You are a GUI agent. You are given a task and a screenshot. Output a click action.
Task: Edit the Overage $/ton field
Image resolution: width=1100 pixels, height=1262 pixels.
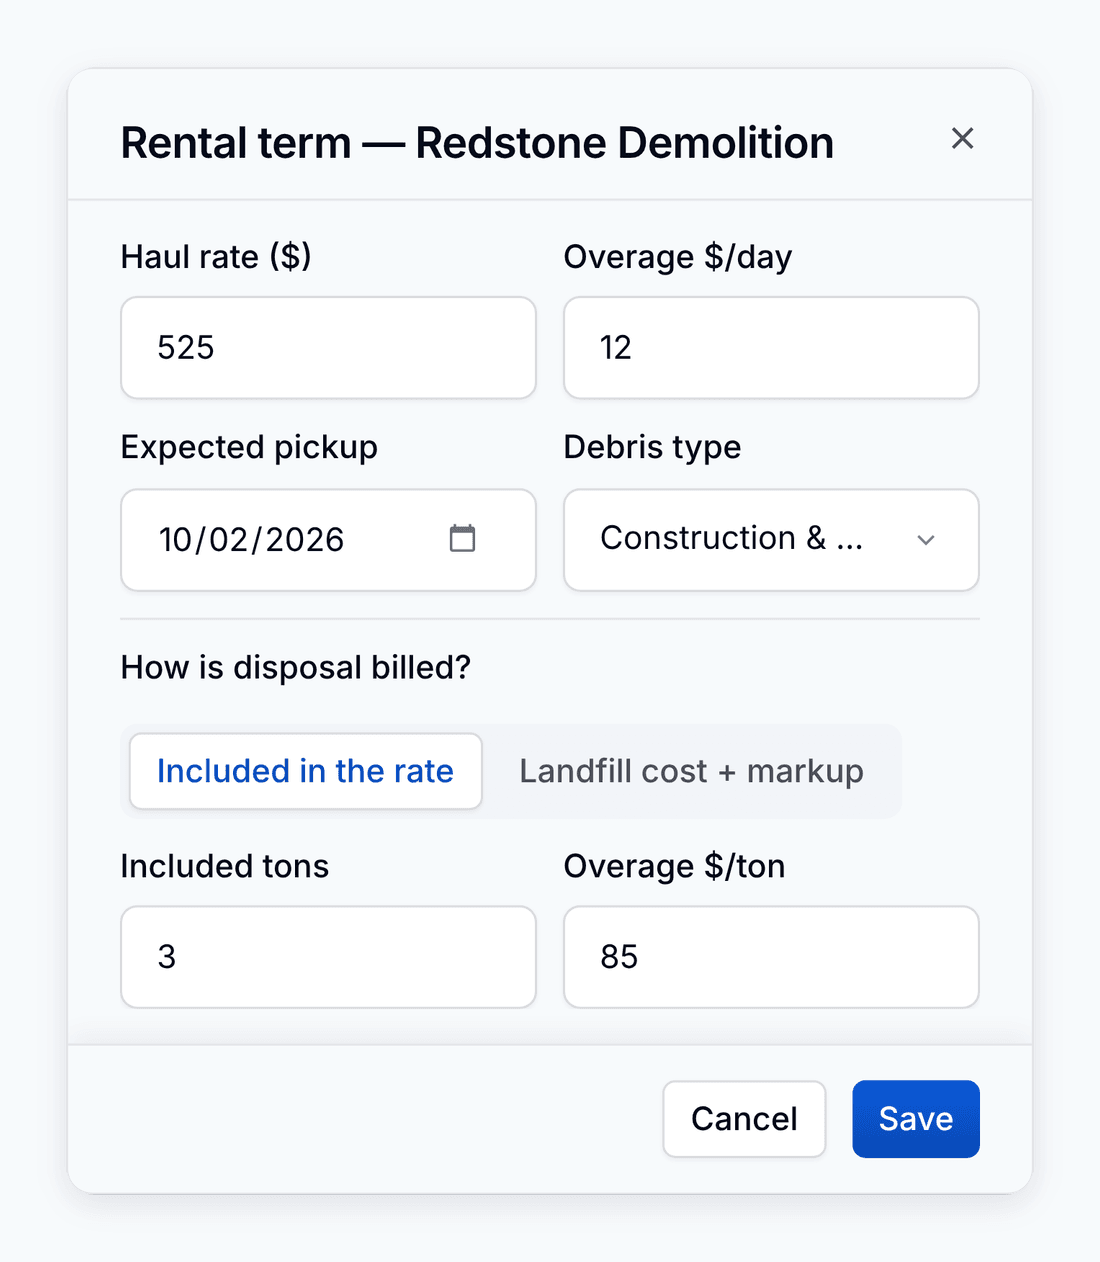click(x=771, y=957)
